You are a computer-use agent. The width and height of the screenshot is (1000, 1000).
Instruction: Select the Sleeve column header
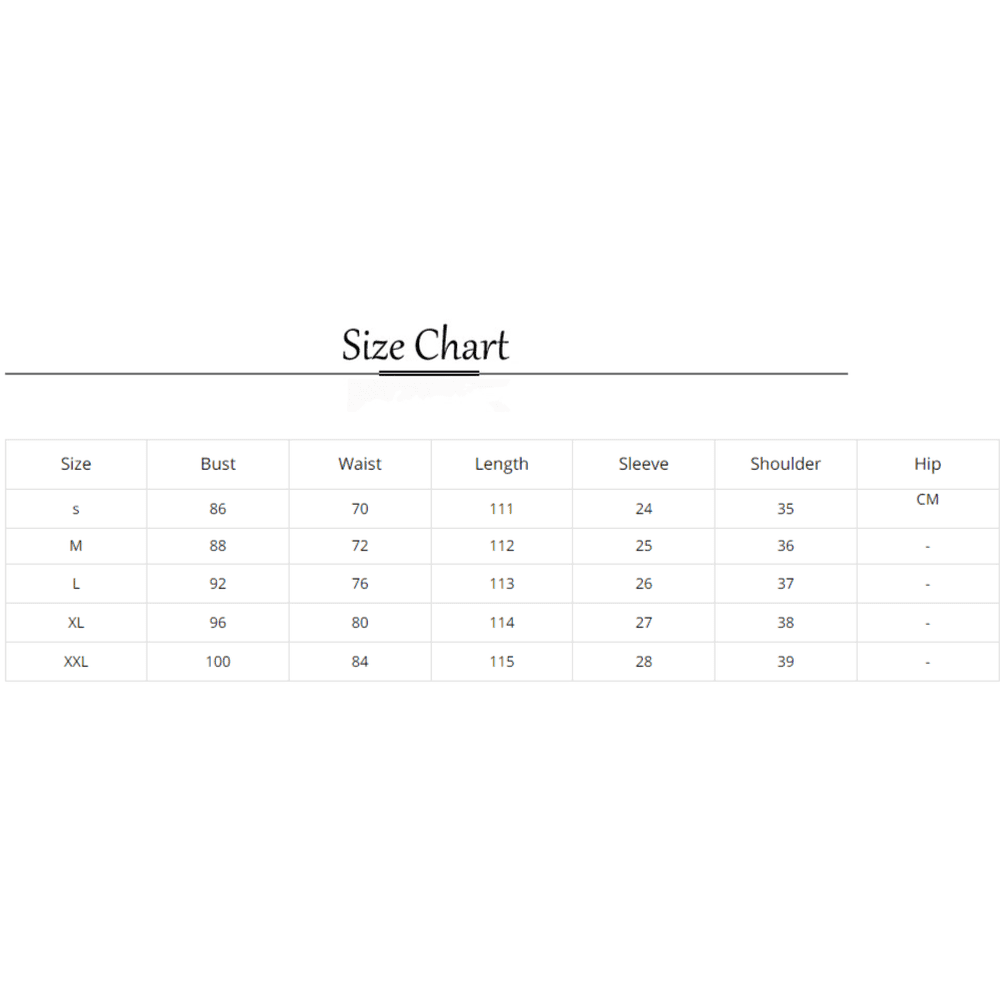click(643, 464)
